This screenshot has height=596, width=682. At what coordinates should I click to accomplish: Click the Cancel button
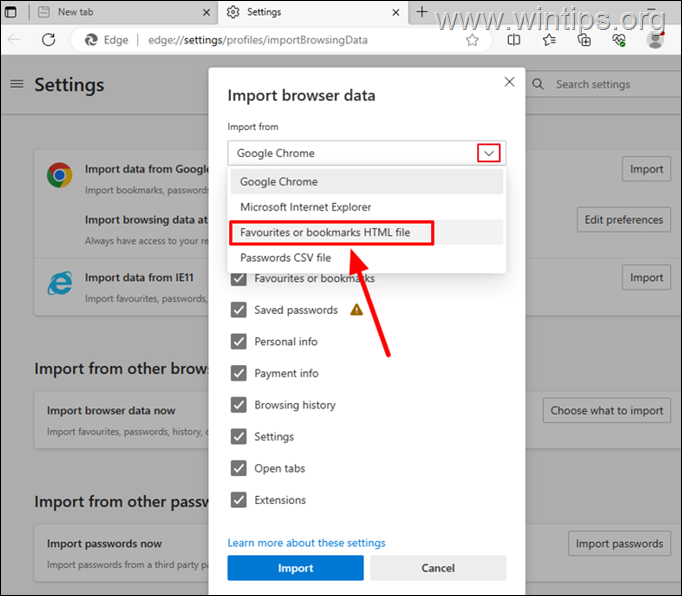438,568
